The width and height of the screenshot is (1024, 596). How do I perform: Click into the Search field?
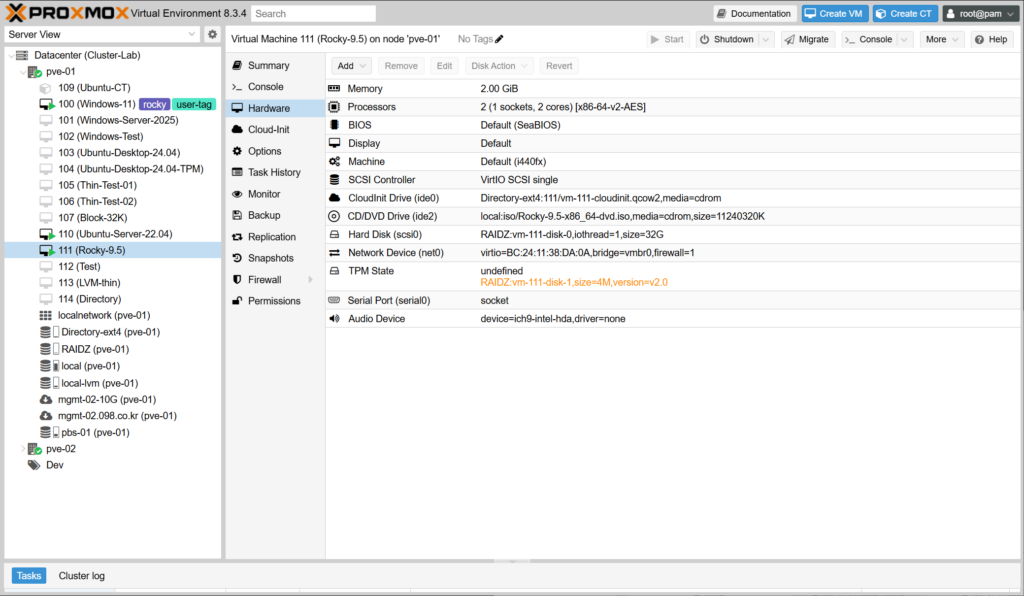313,14
